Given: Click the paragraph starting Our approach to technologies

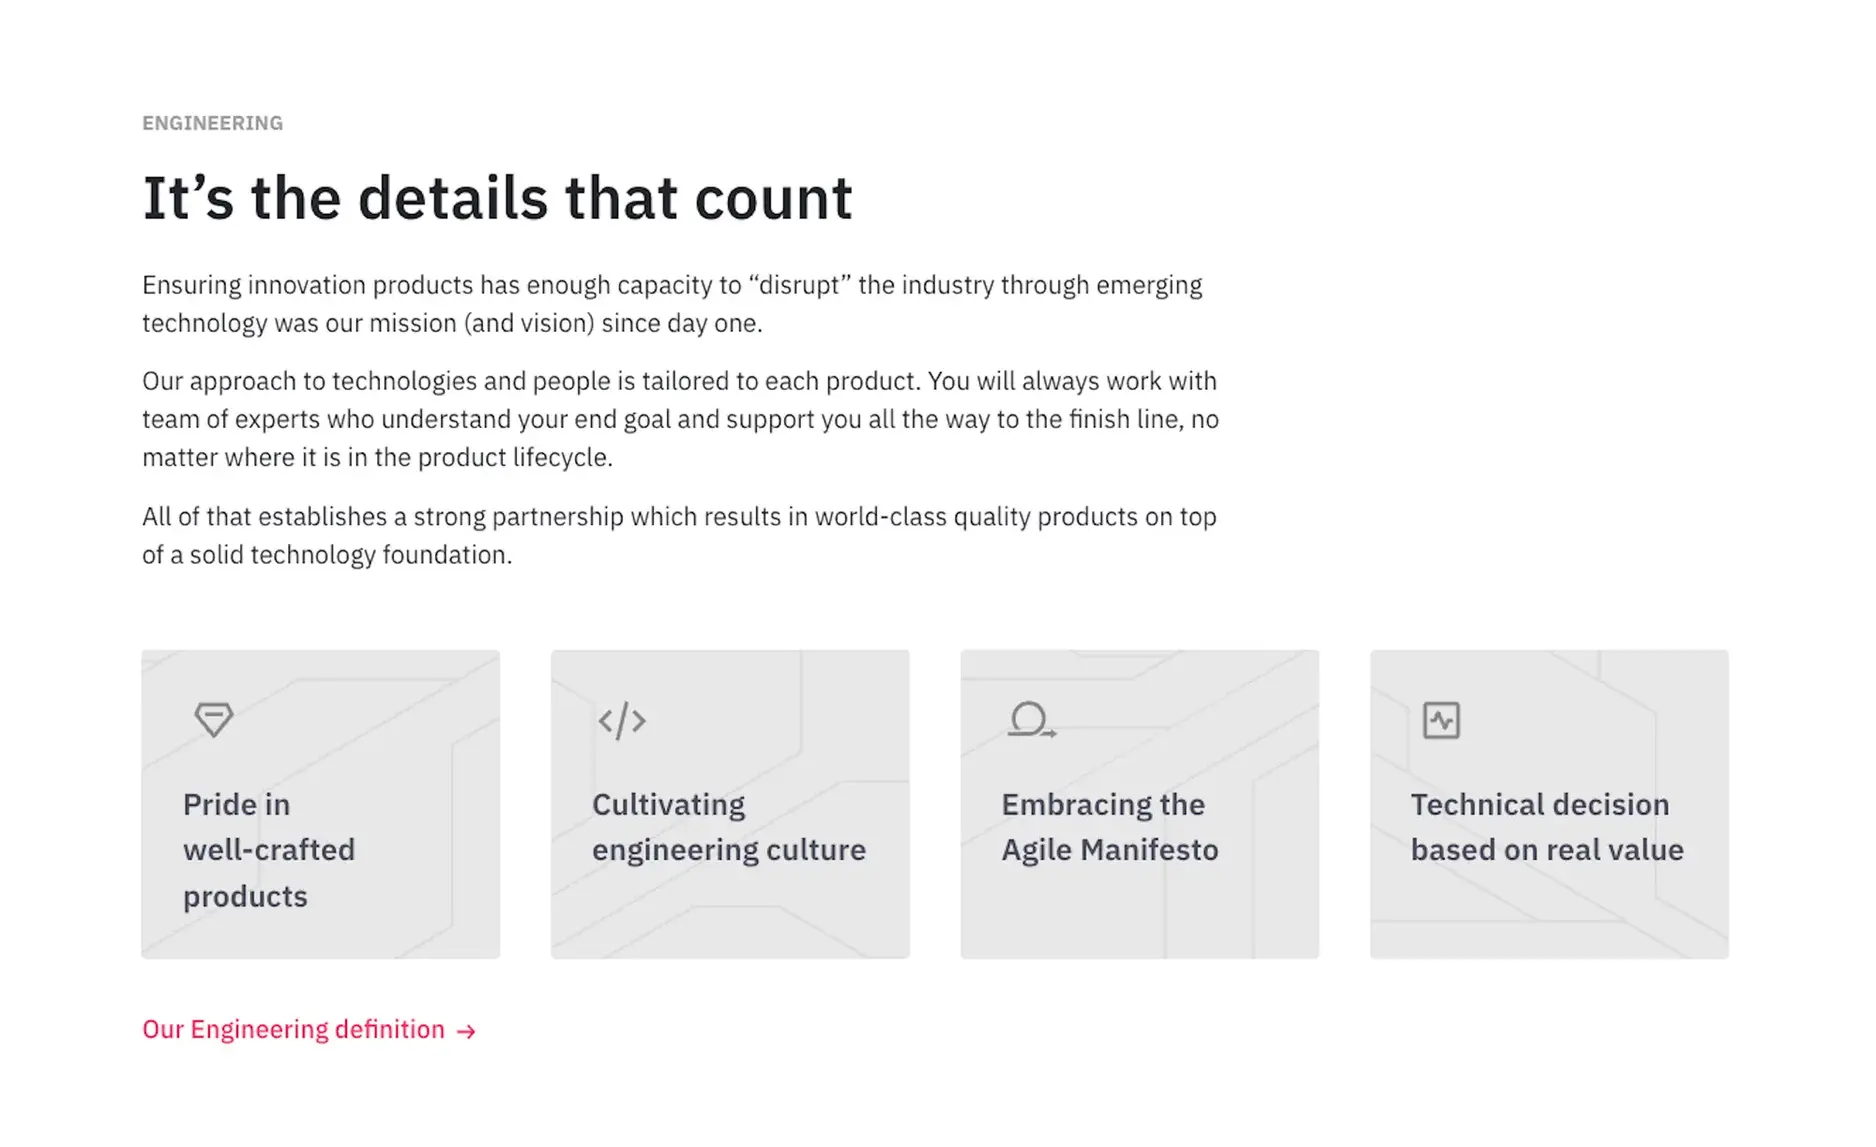Looking at the screenshot, I should tap(680, 419).
